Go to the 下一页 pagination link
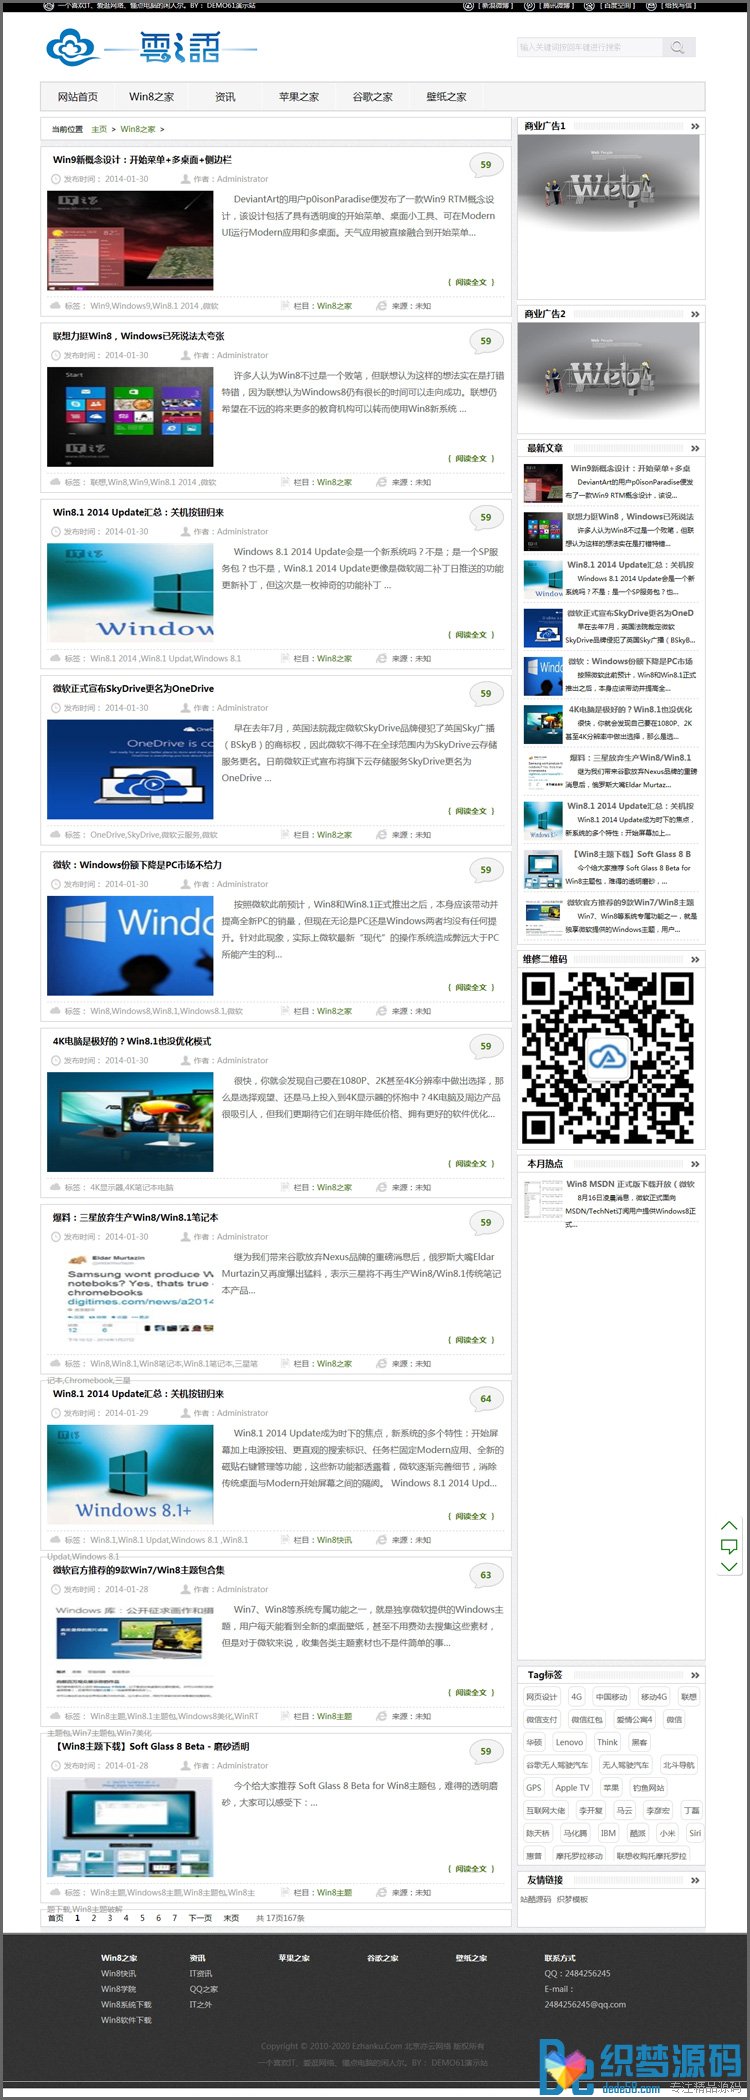 [200, 1918]
